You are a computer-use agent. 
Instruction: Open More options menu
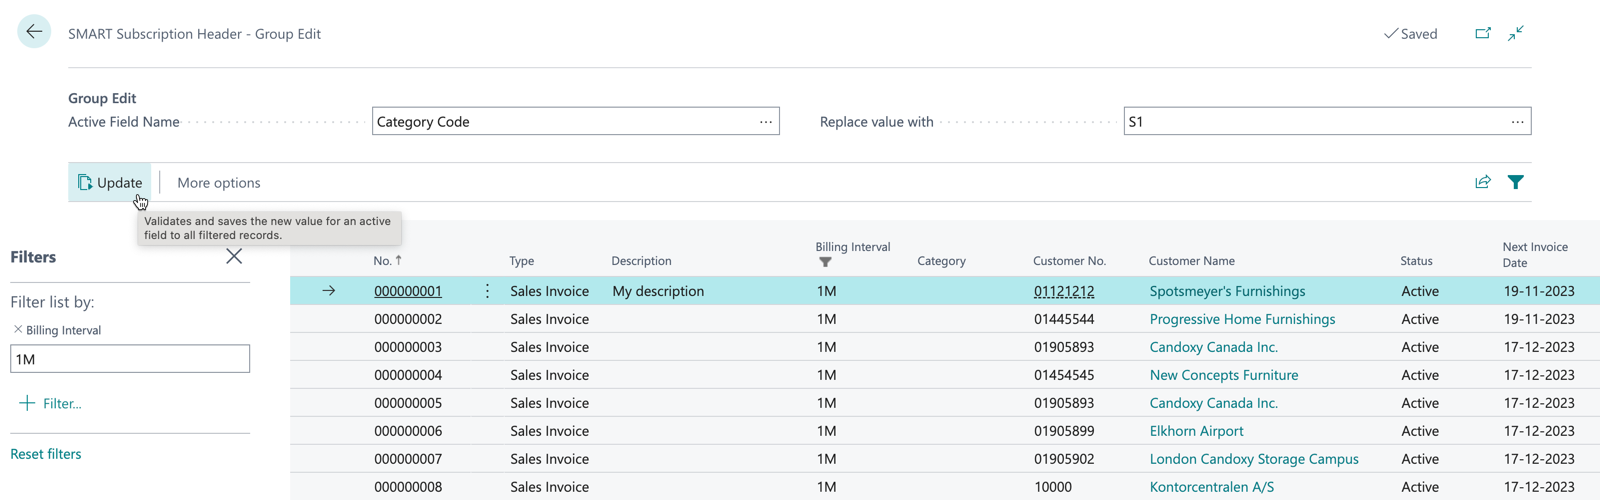(x=218, y=183)
